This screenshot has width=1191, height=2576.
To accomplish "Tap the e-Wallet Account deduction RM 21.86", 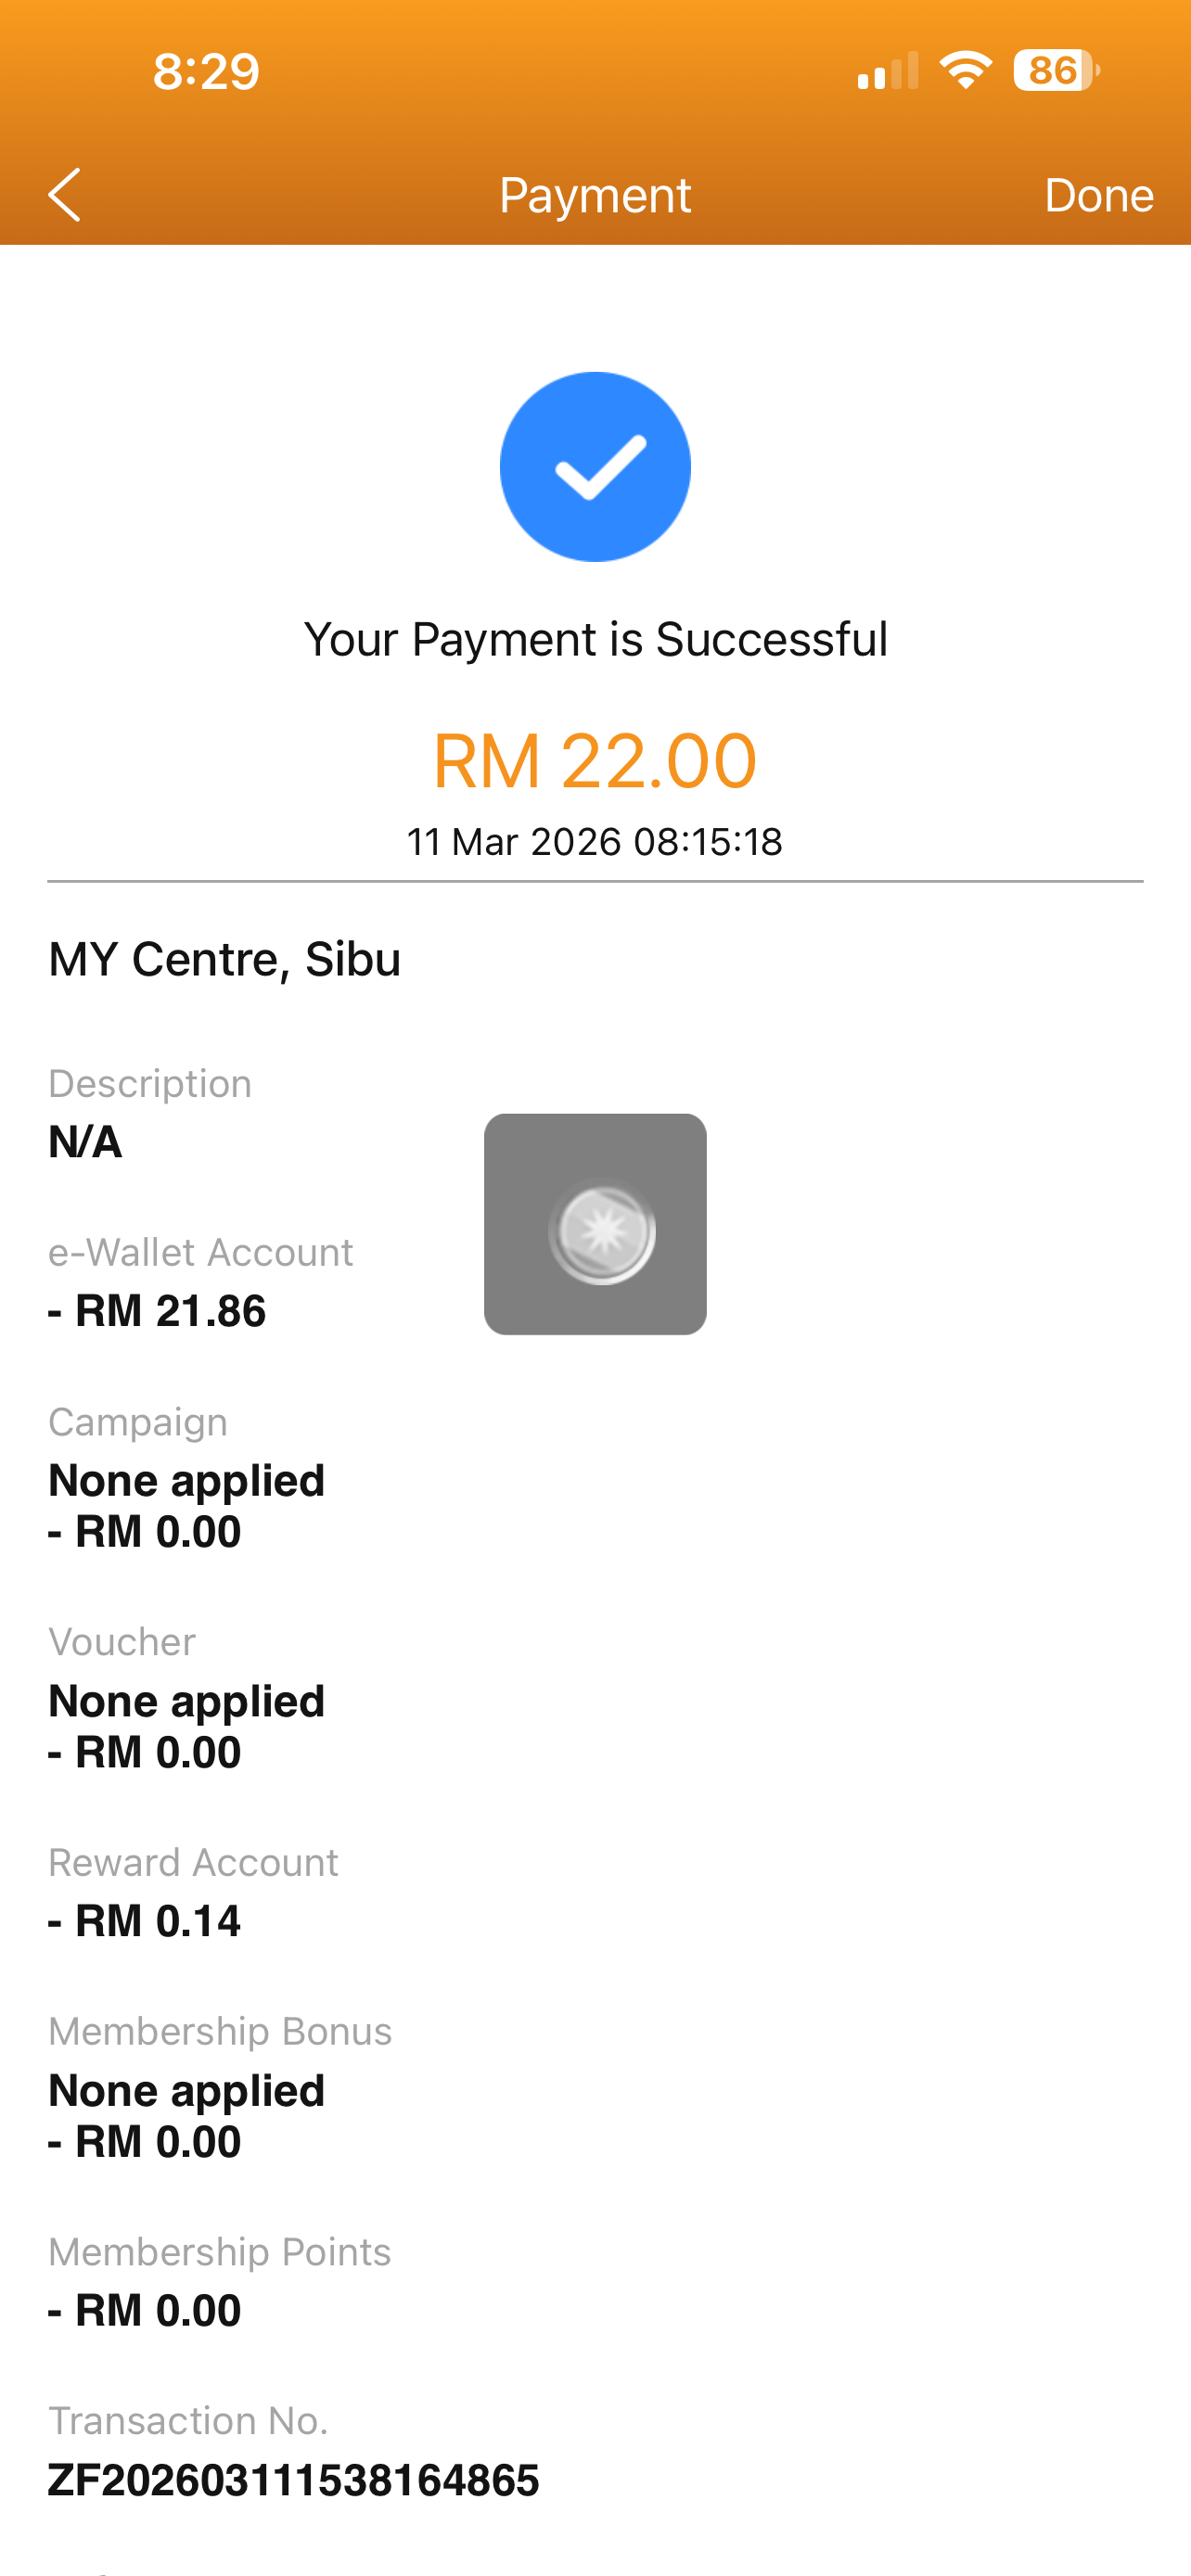I will pyautogui.click(x=158, y=1311).
